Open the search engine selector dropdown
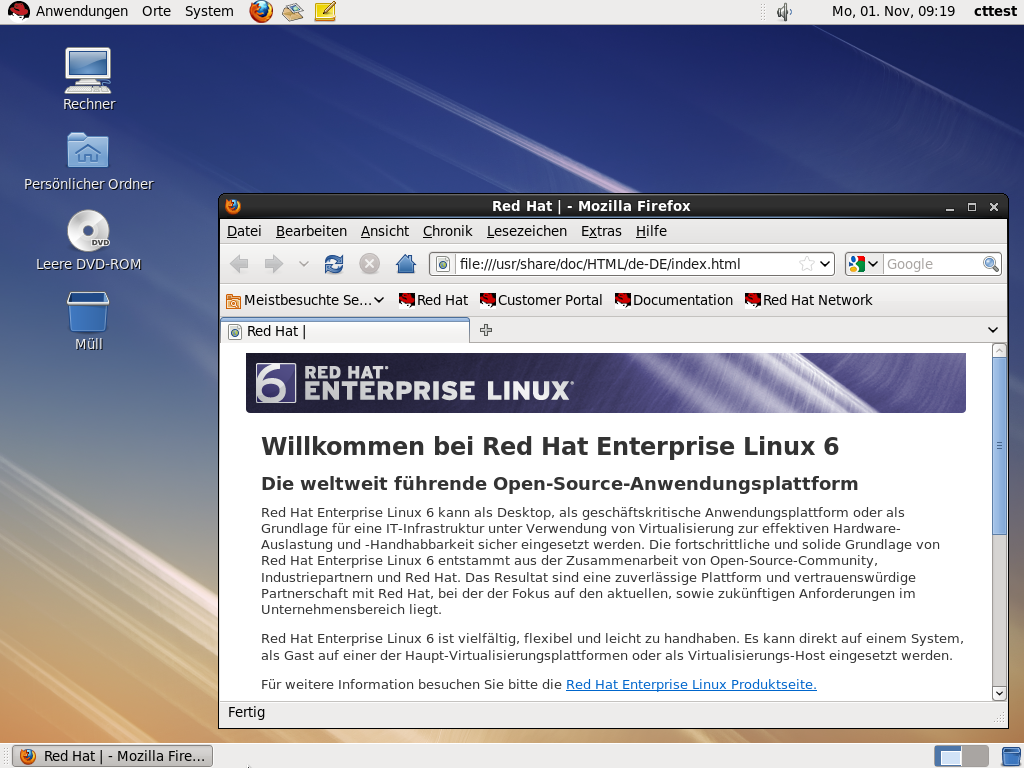 pyautogui.click(x=863, y=264)
